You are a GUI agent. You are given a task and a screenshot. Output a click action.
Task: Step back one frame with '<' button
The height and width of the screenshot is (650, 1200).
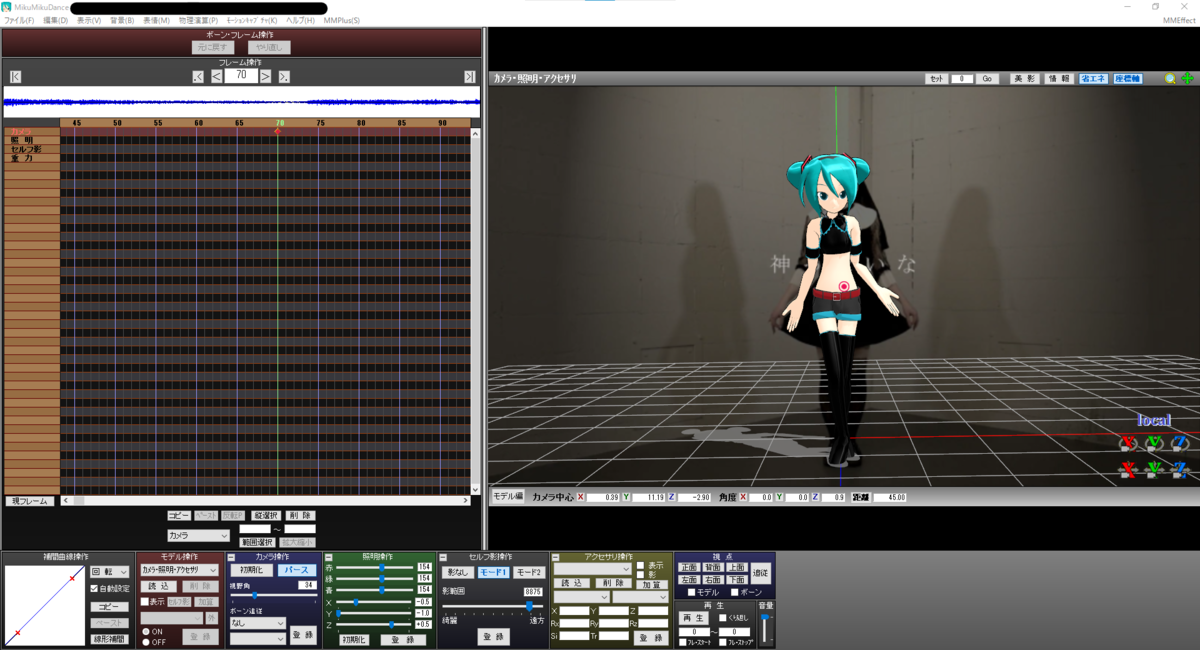click(216, 77)
